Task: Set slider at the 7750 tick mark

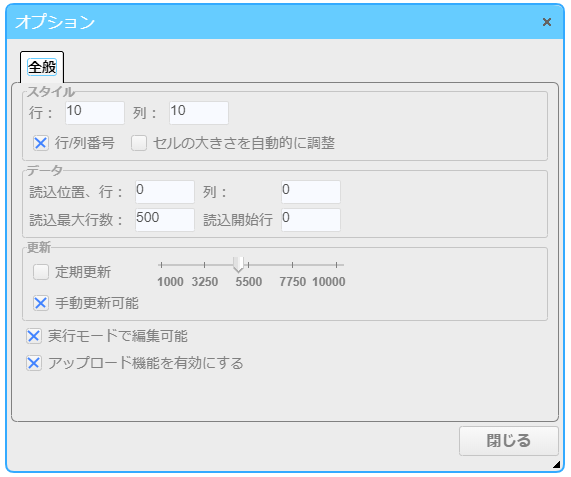Action: point(292,265)
